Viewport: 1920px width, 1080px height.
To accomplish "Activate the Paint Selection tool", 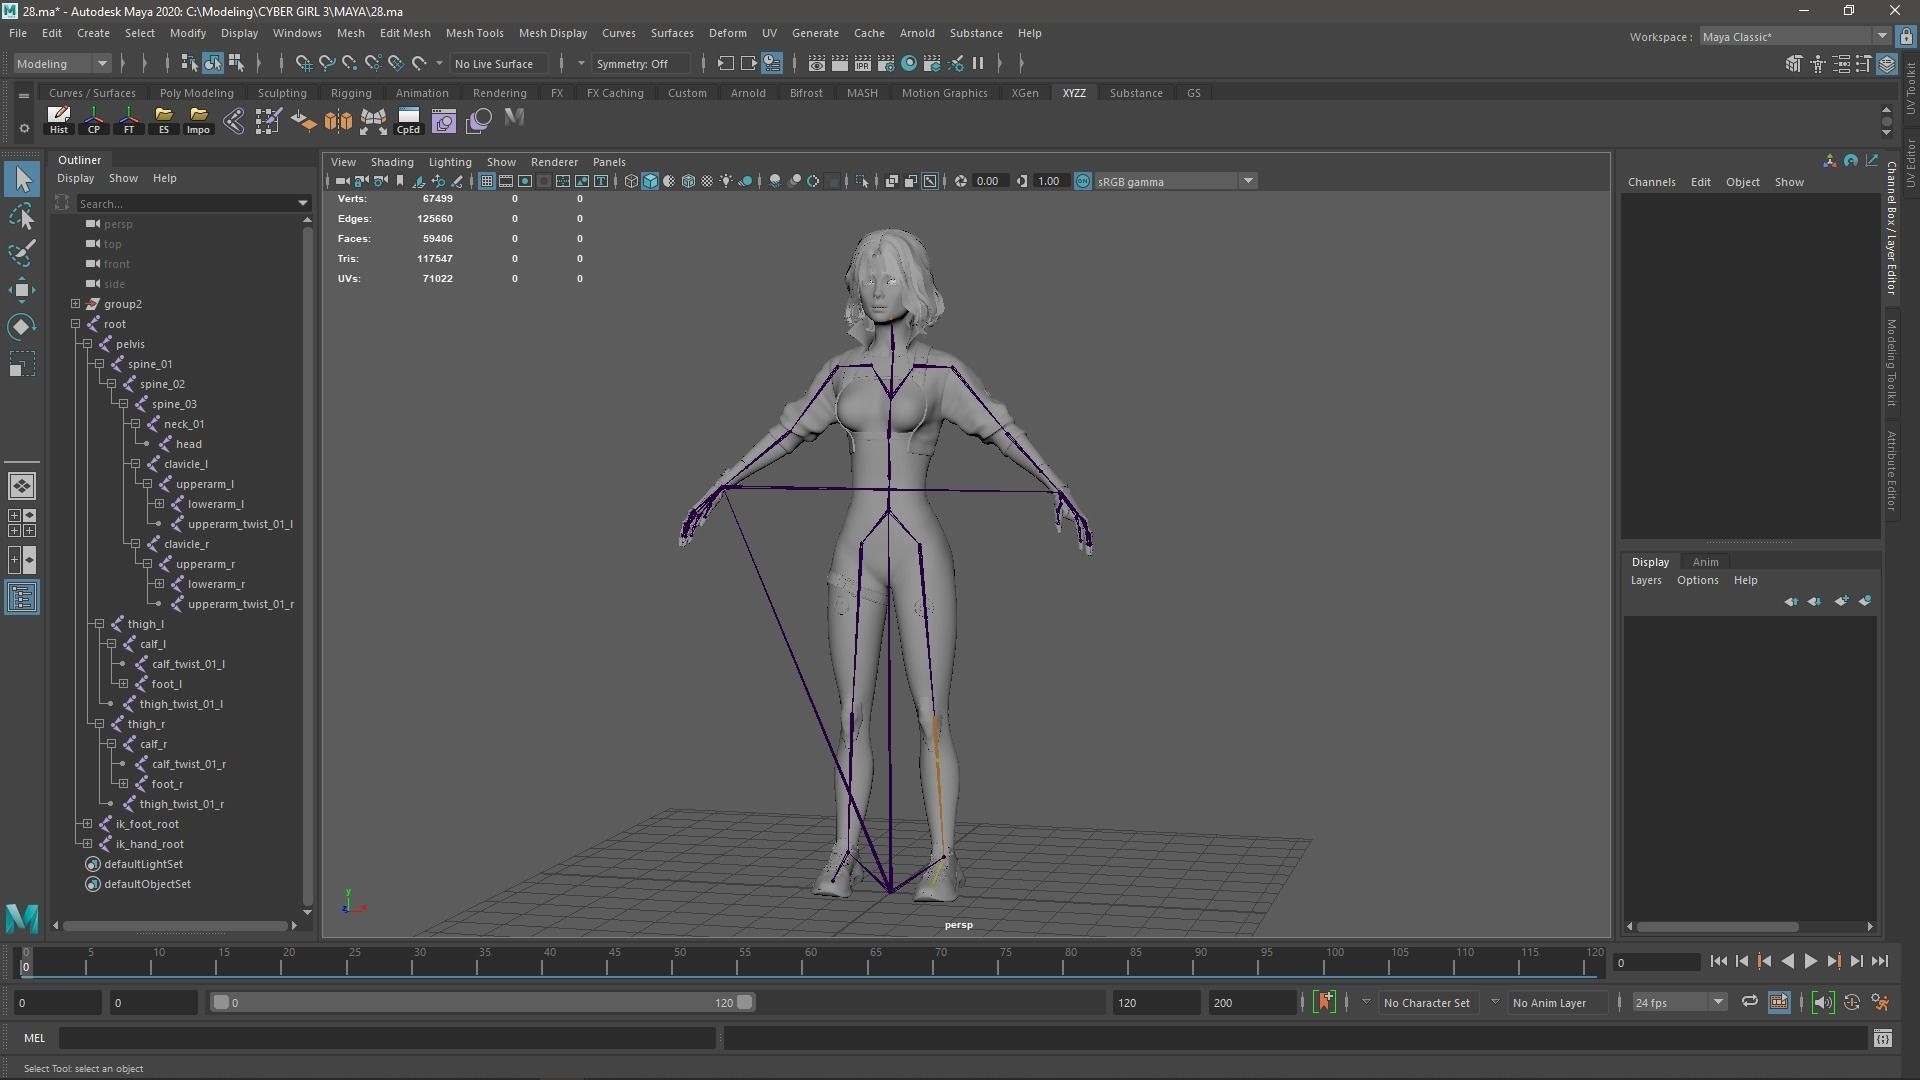I will click(x=22, y=253).
